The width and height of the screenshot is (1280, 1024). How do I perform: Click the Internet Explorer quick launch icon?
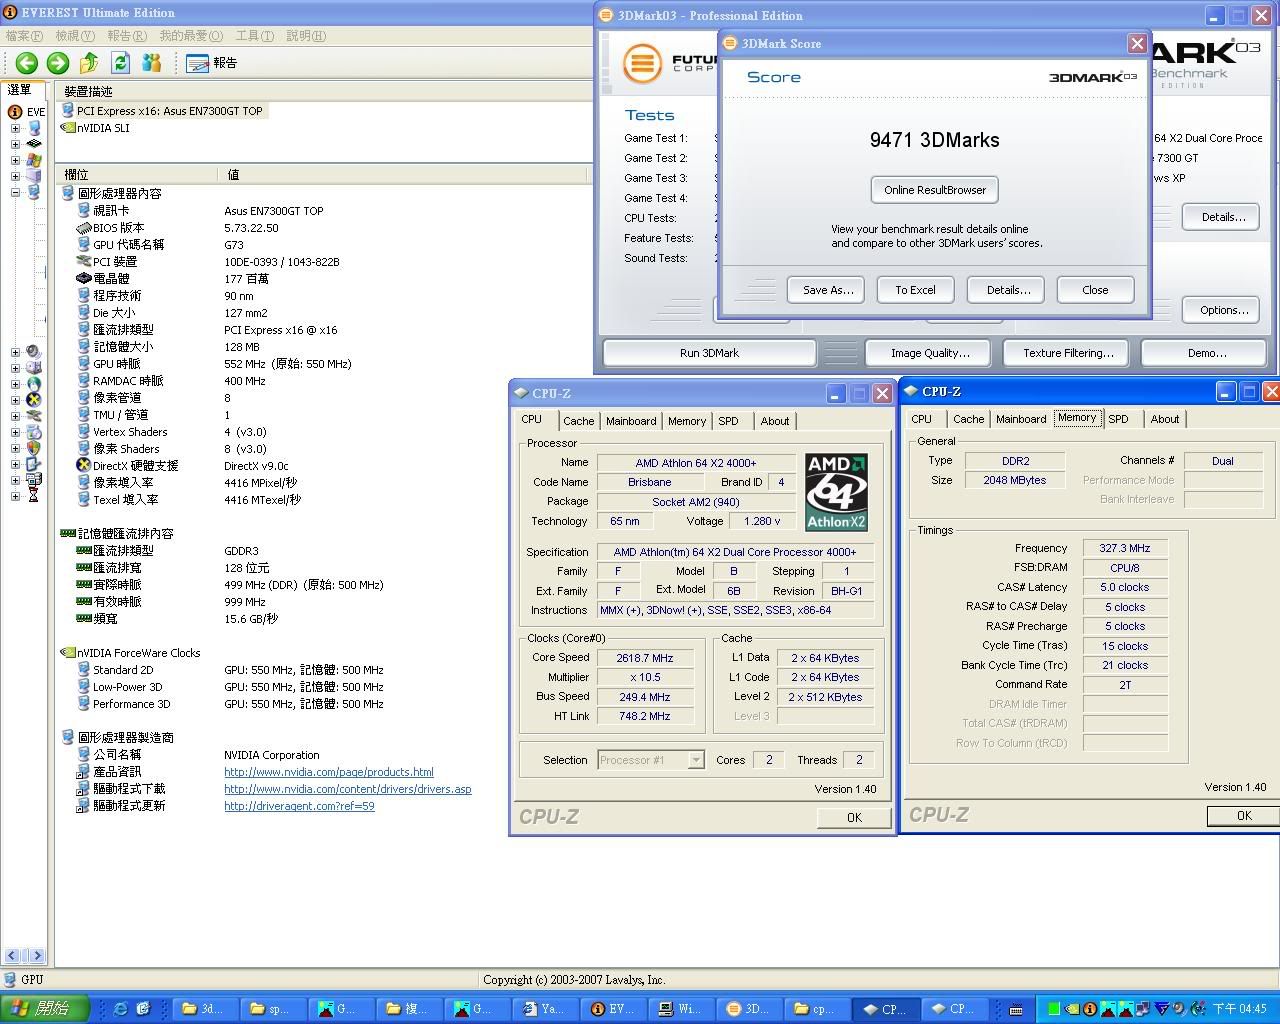click(121, 1009)
